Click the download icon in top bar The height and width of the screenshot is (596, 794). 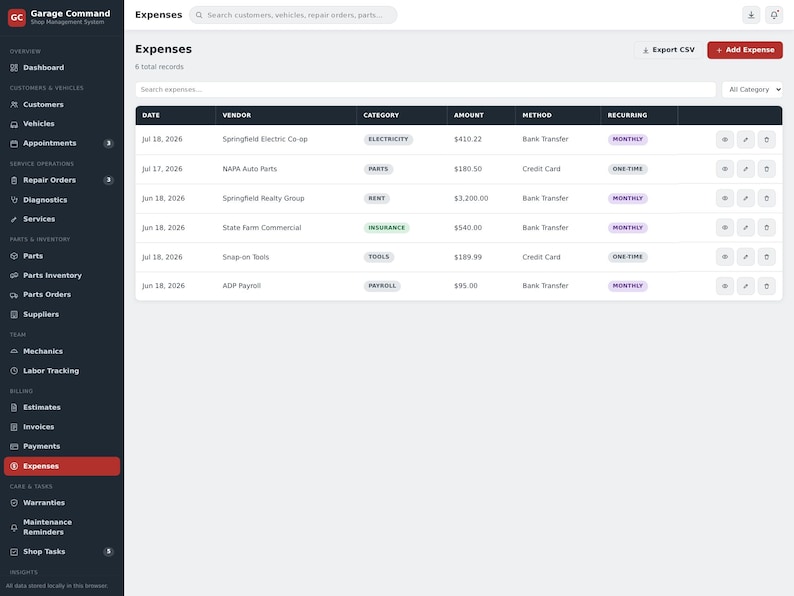(751, 15)
